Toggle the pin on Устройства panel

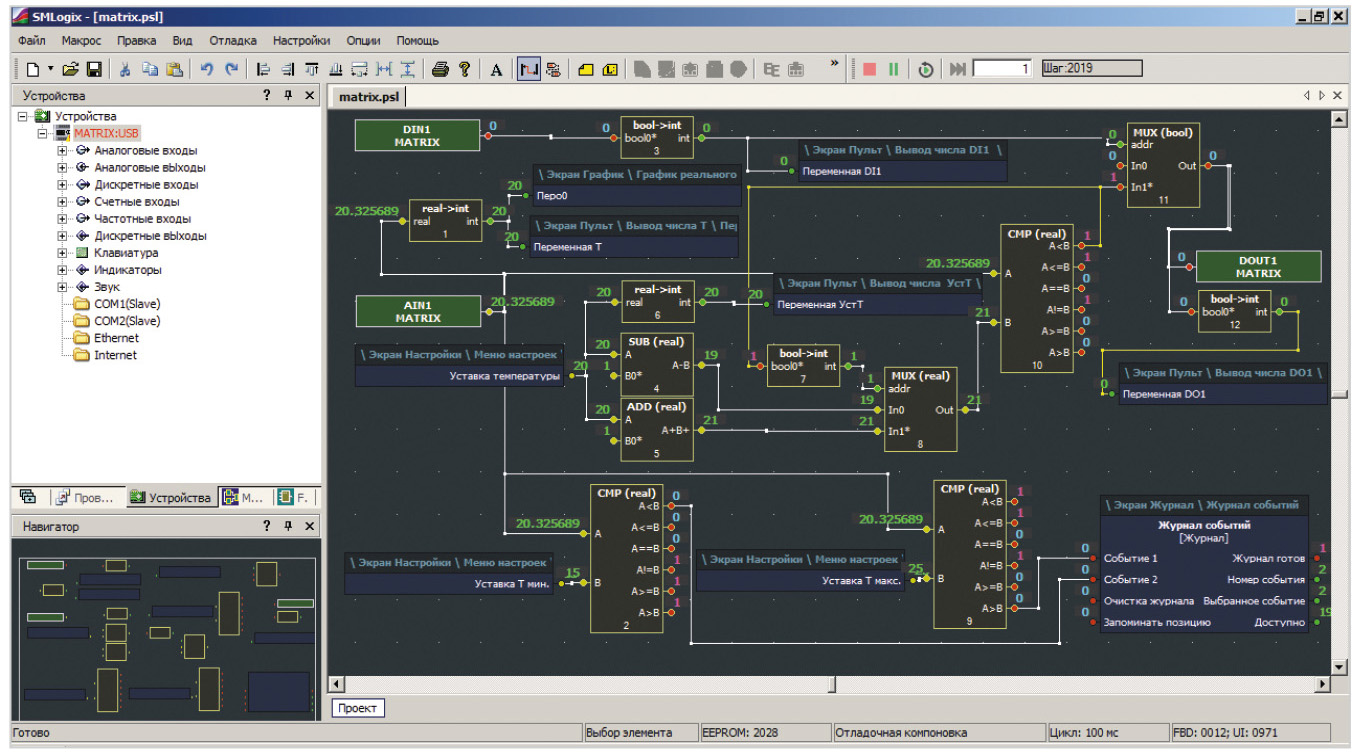(x=288, y=96)
